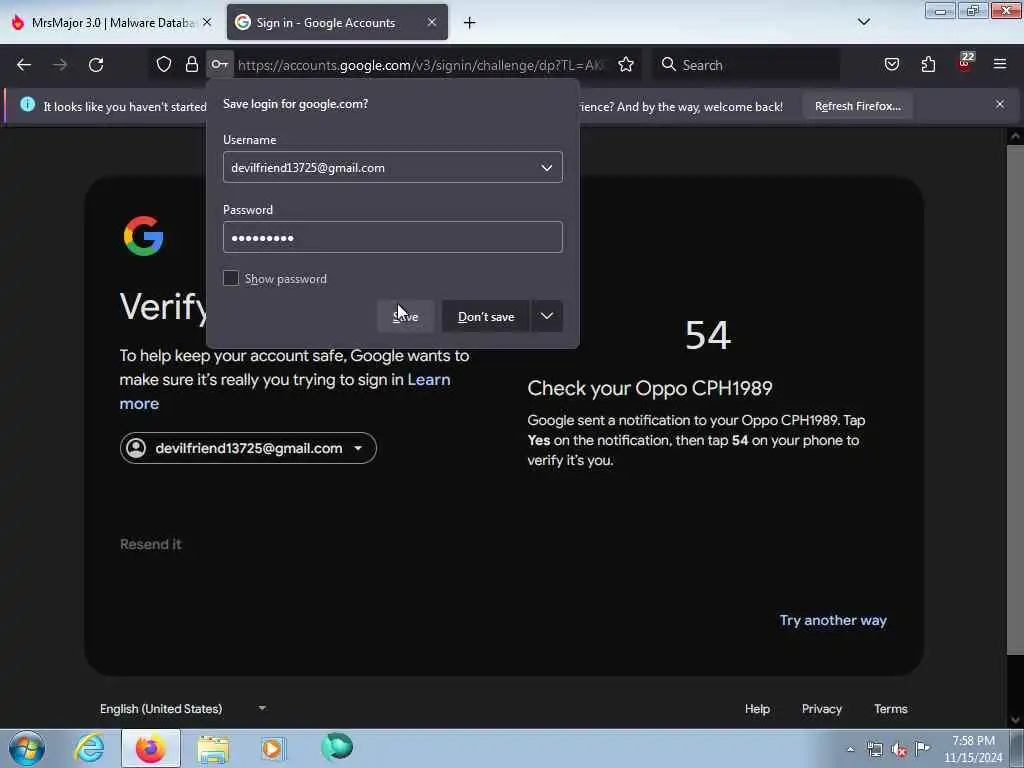Click the verification number 54

[708, 335]
